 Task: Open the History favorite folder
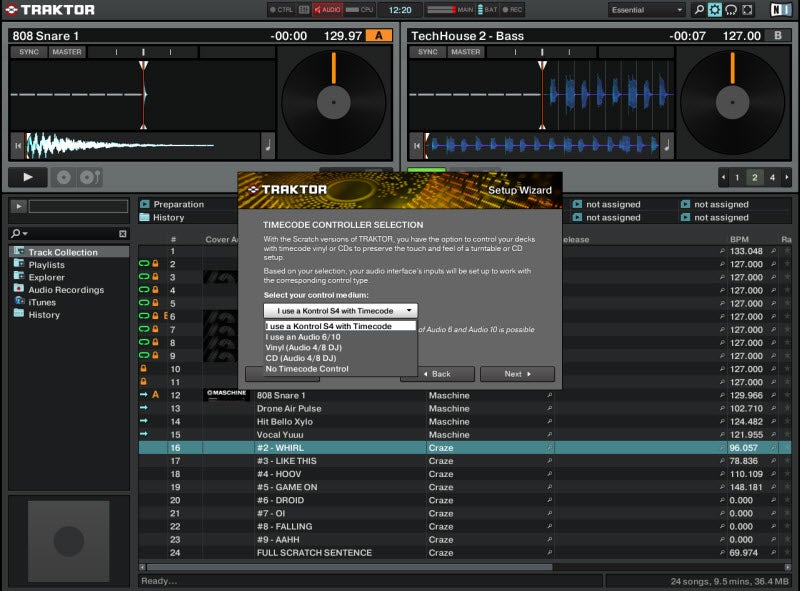pos(163,217)
